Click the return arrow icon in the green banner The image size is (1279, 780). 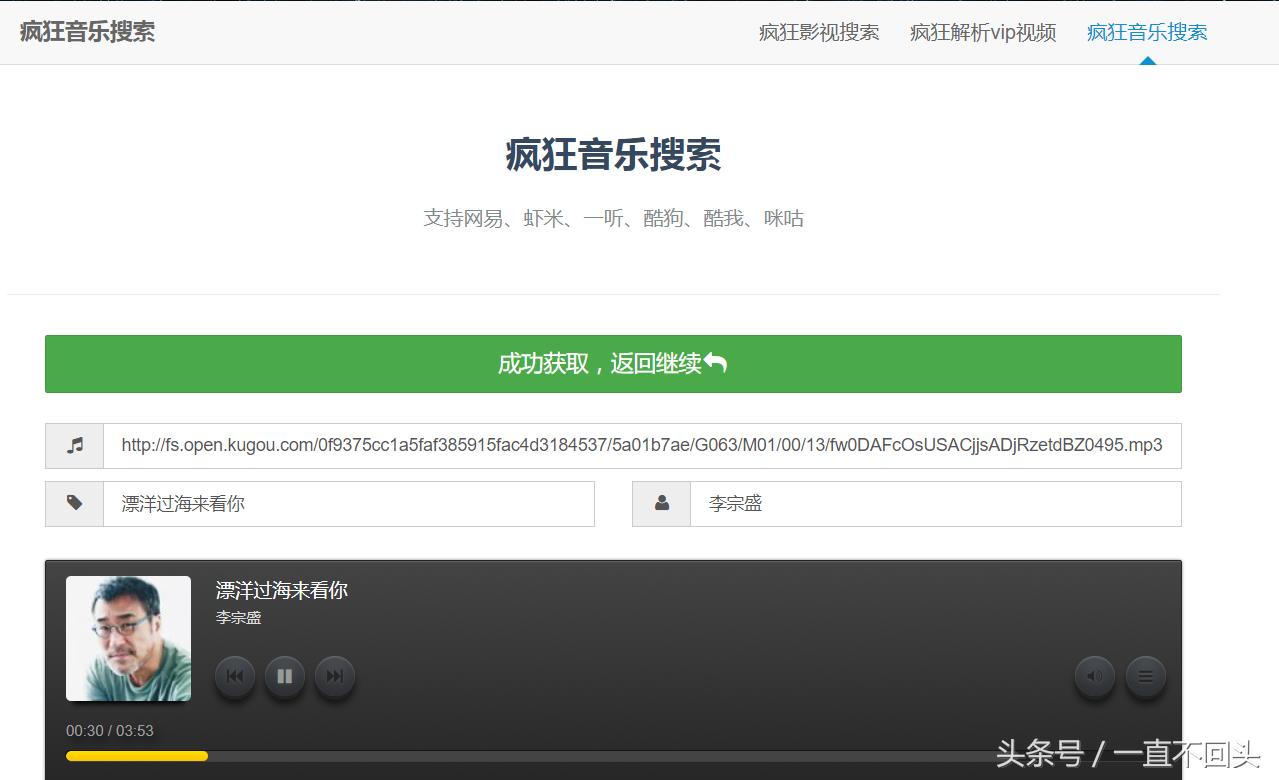coord(715,363)
